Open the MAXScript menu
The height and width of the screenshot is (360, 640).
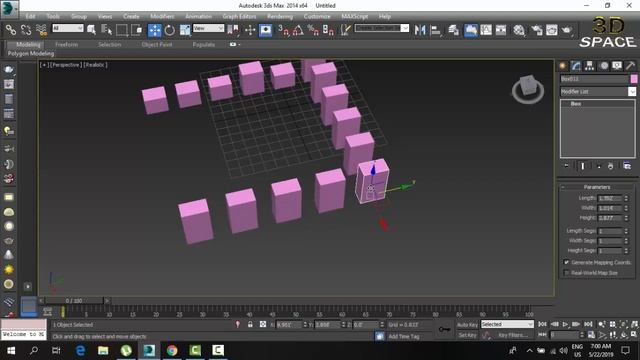point(354,16)
